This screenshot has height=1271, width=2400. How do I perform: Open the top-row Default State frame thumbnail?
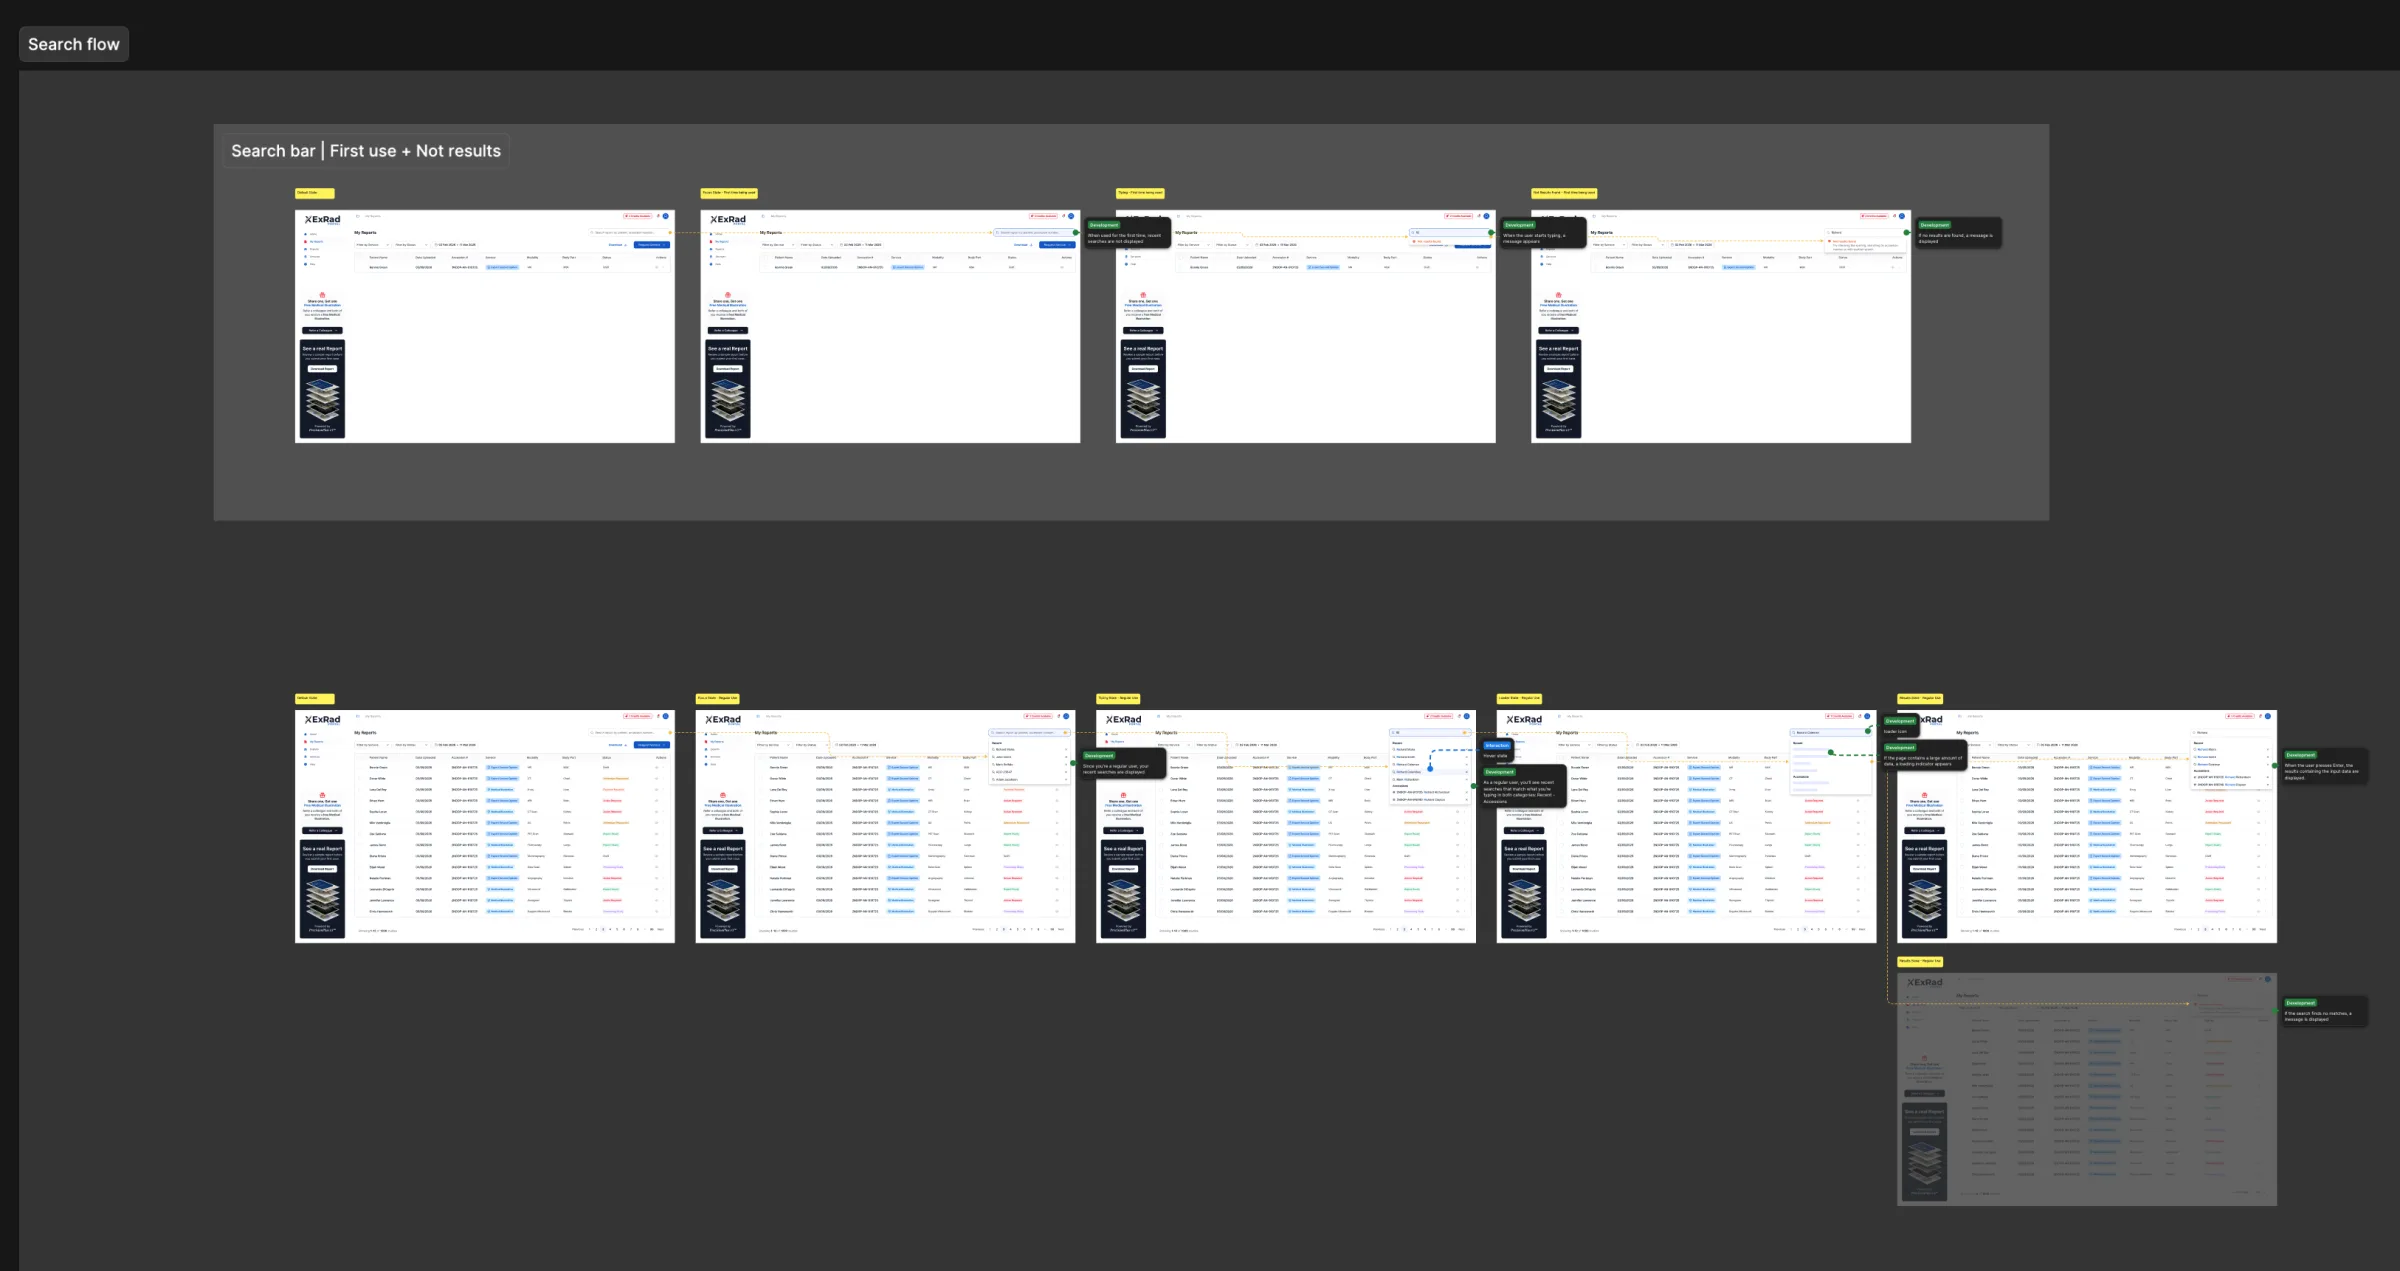pos(485,326)
